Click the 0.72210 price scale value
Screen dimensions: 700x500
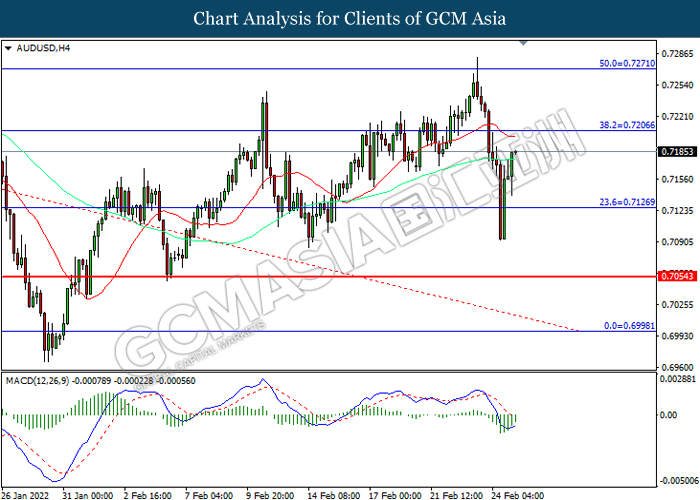(x=677, y=117)
